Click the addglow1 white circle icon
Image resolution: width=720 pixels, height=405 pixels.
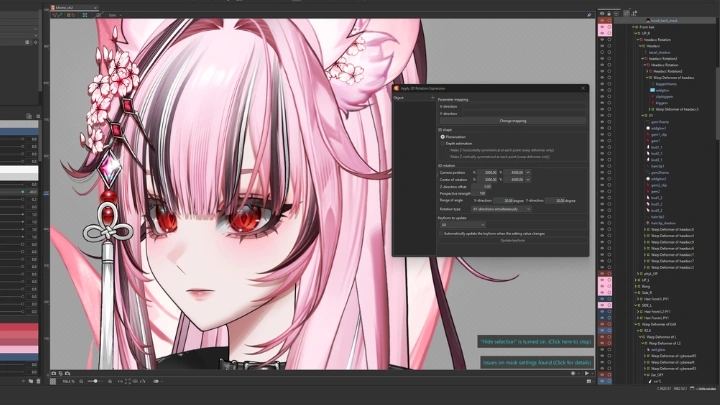[648, 129]
